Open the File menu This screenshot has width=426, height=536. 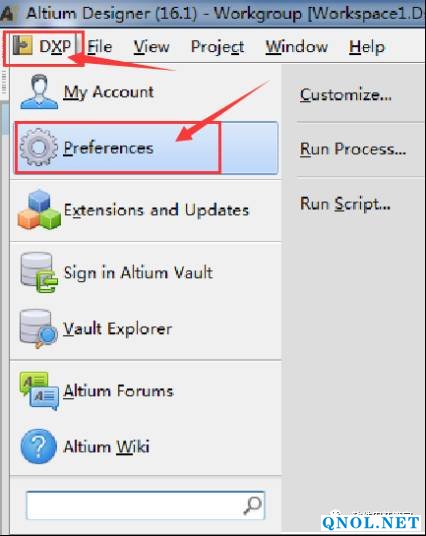click(x=99, y=46)
